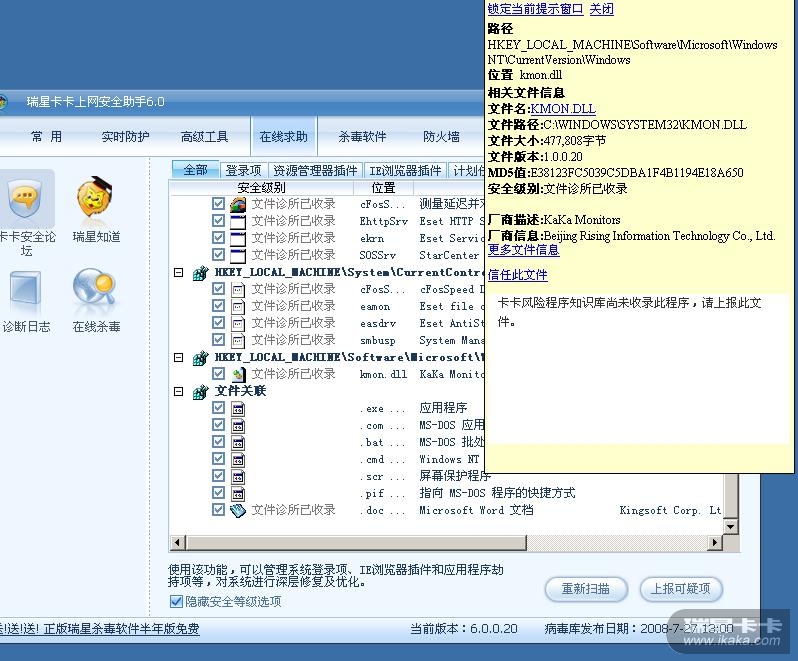Open the 瑞星知道 mascot icon
This screenshot has height=661, width=798.
95,198
